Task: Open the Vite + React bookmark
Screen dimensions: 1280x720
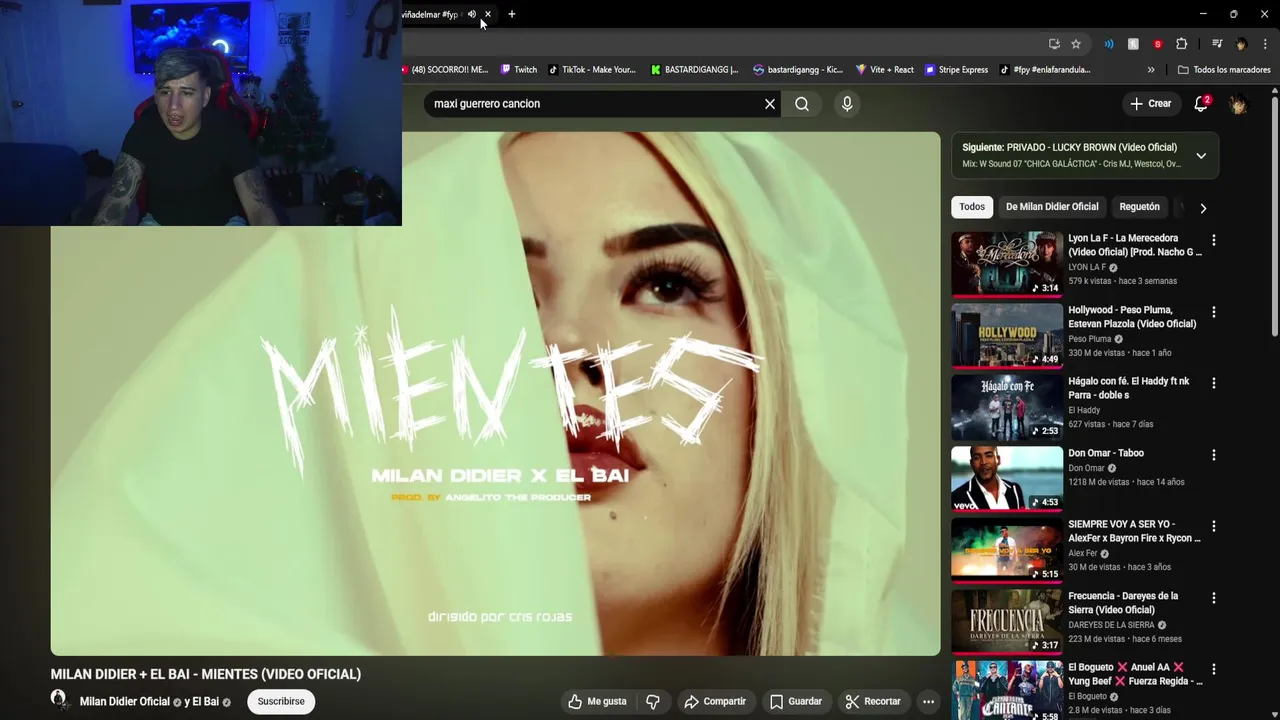Action: (885, 70)
